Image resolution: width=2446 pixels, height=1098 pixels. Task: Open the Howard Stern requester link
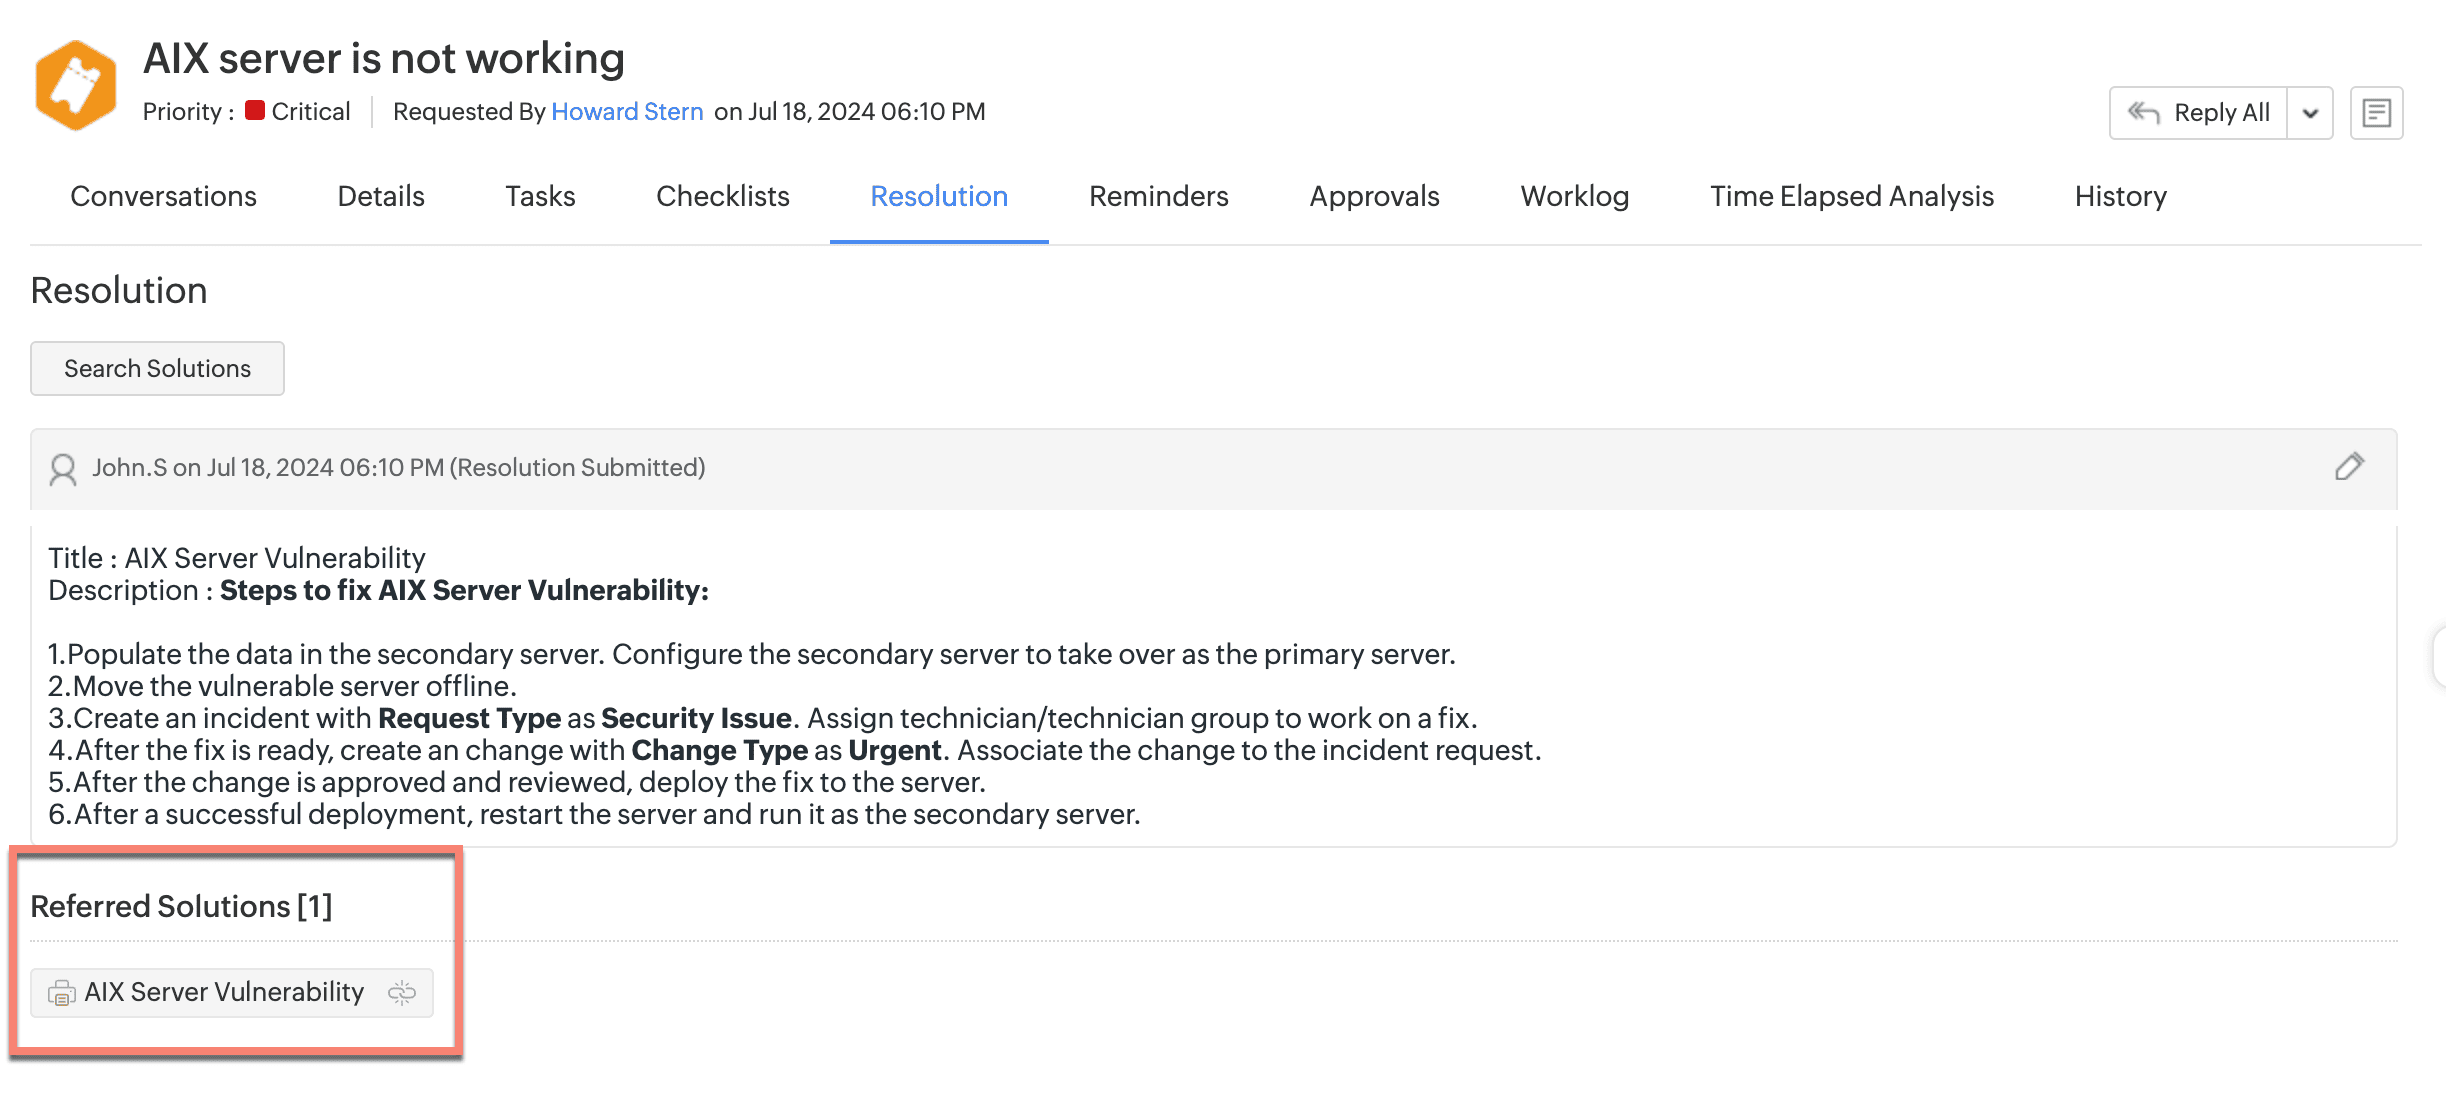[x=627, y=111]
